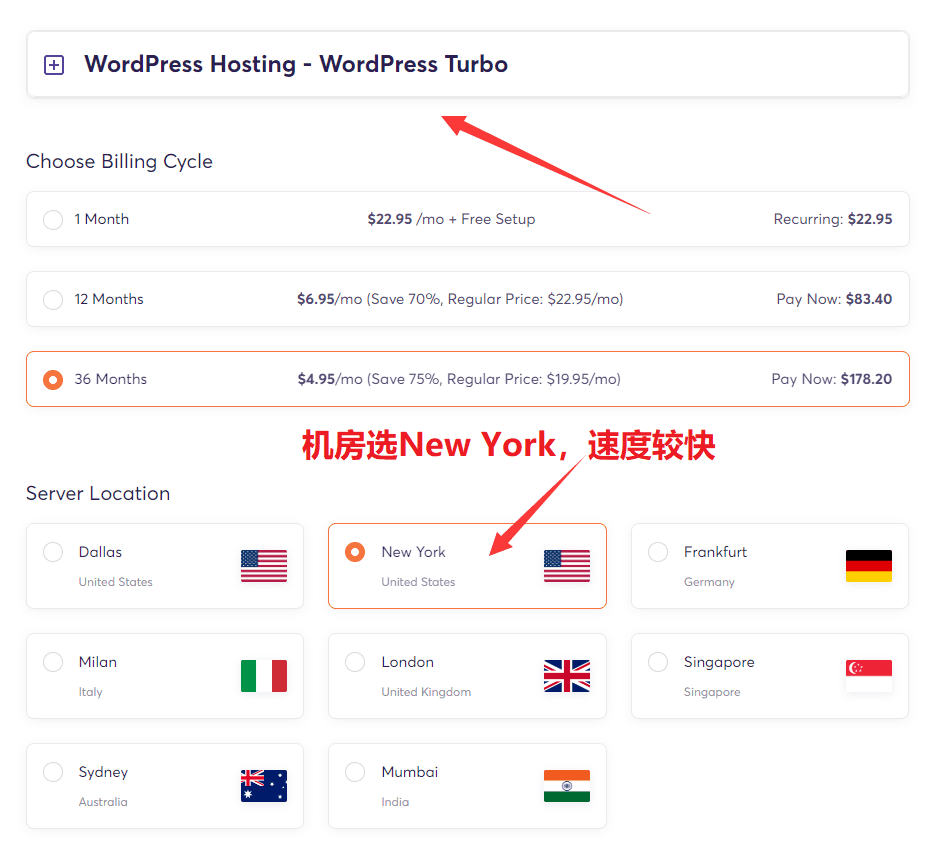
Task: Select the 12 Months billing radio button
Action: 53,299
